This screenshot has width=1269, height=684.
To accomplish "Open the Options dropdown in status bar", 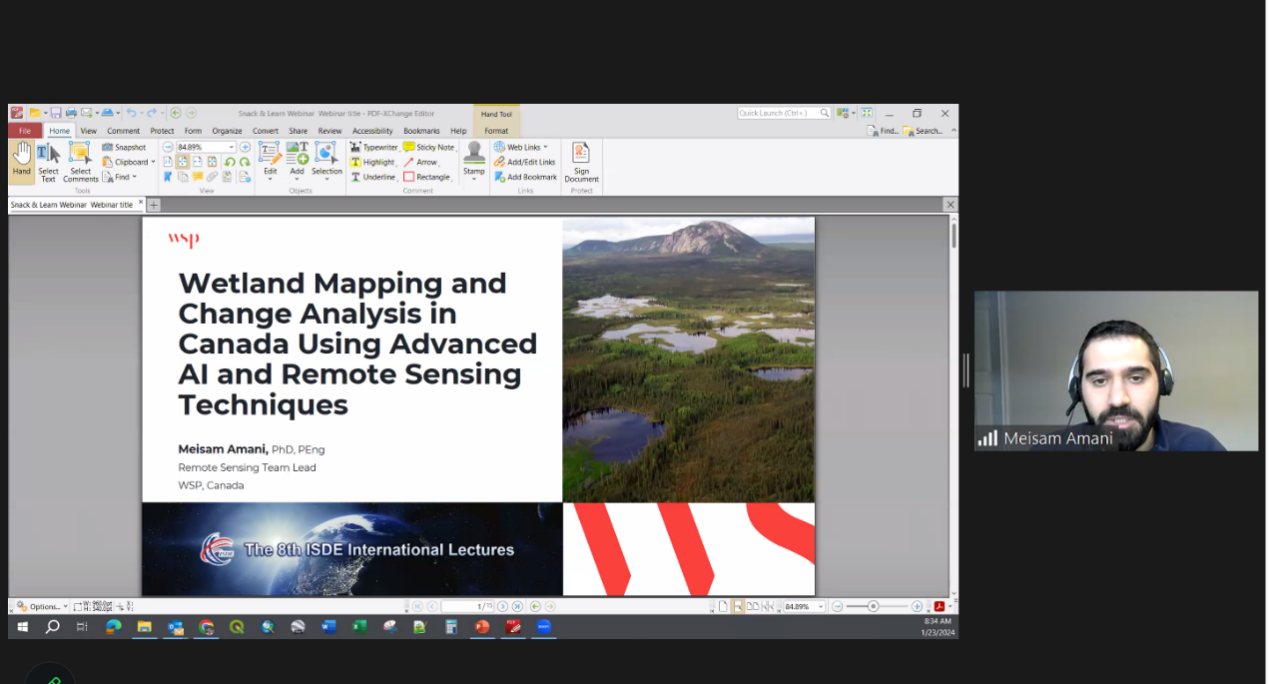I will (41, 606).
